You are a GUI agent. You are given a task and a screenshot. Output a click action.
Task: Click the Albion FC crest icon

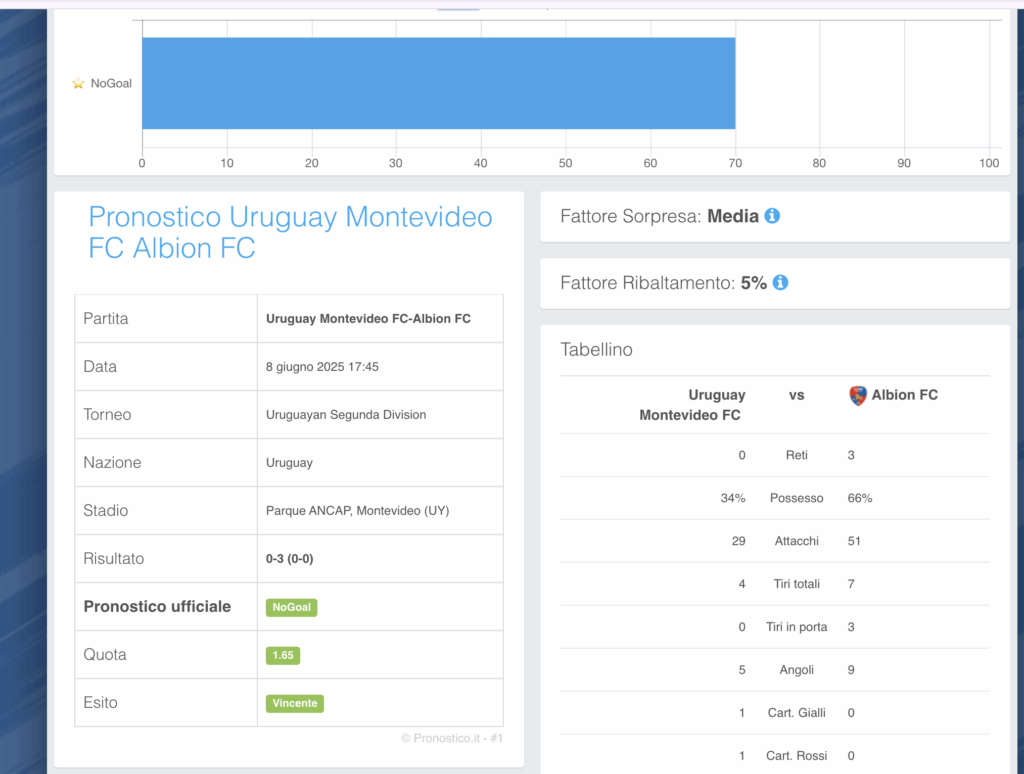point(857,395)
